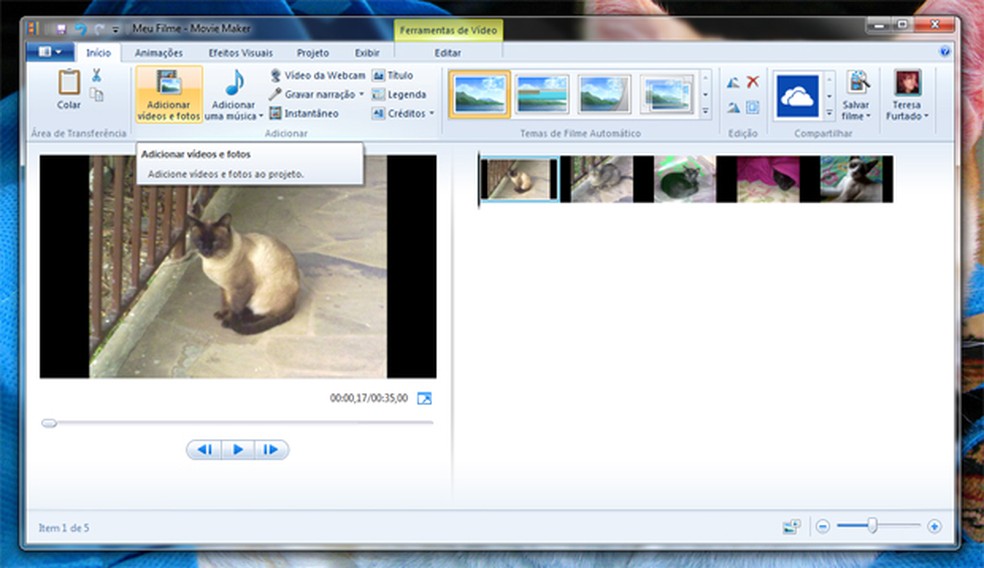The height and width of the screenshot is (568, 984).
Task: Toggle full screen preview icon
Action: (x=424, y=398)
